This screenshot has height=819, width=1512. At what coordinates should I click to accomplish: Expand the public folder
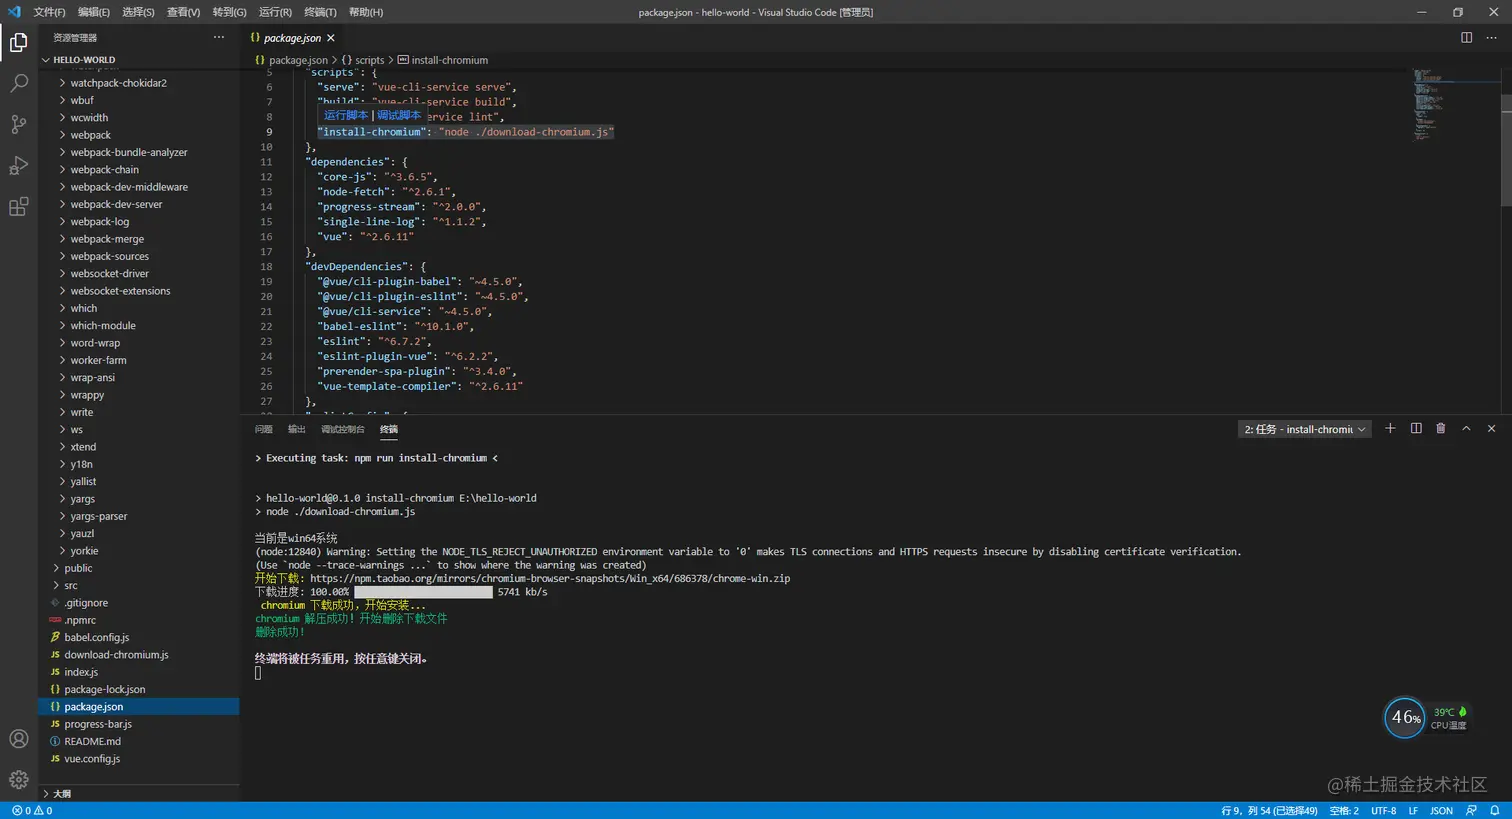tap(139, 568)
